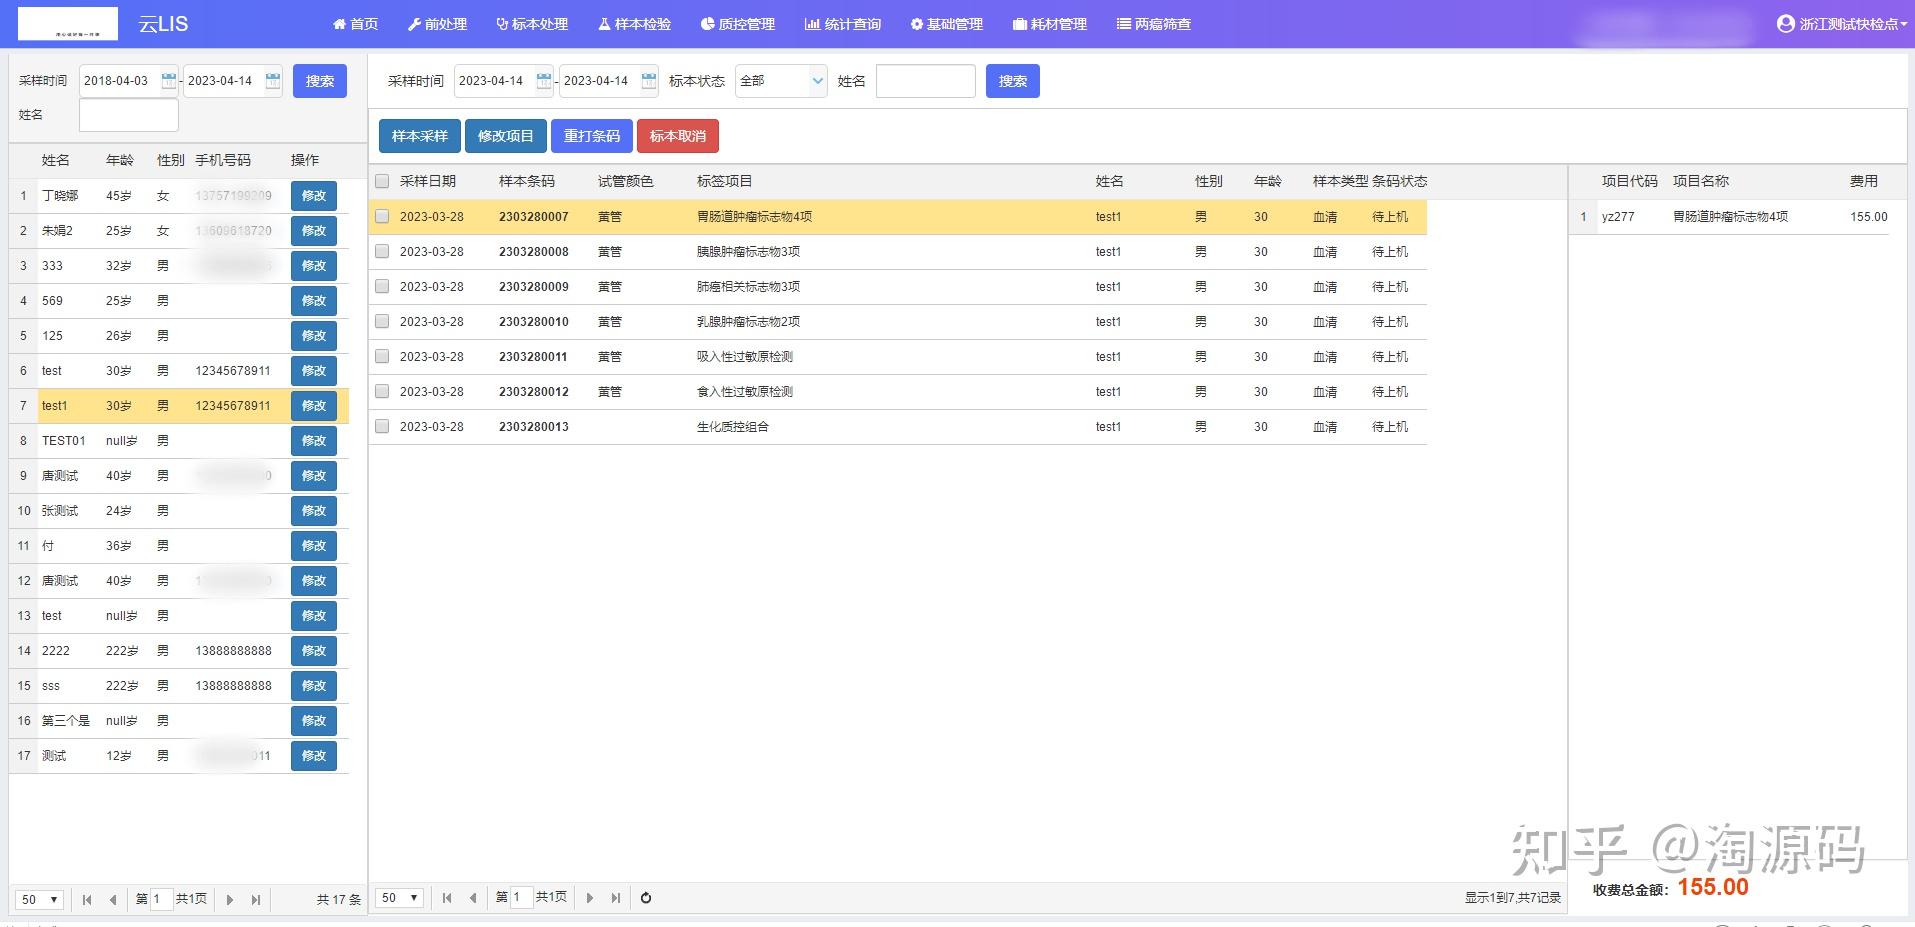Click the 样本采样 button

[419, 136]
